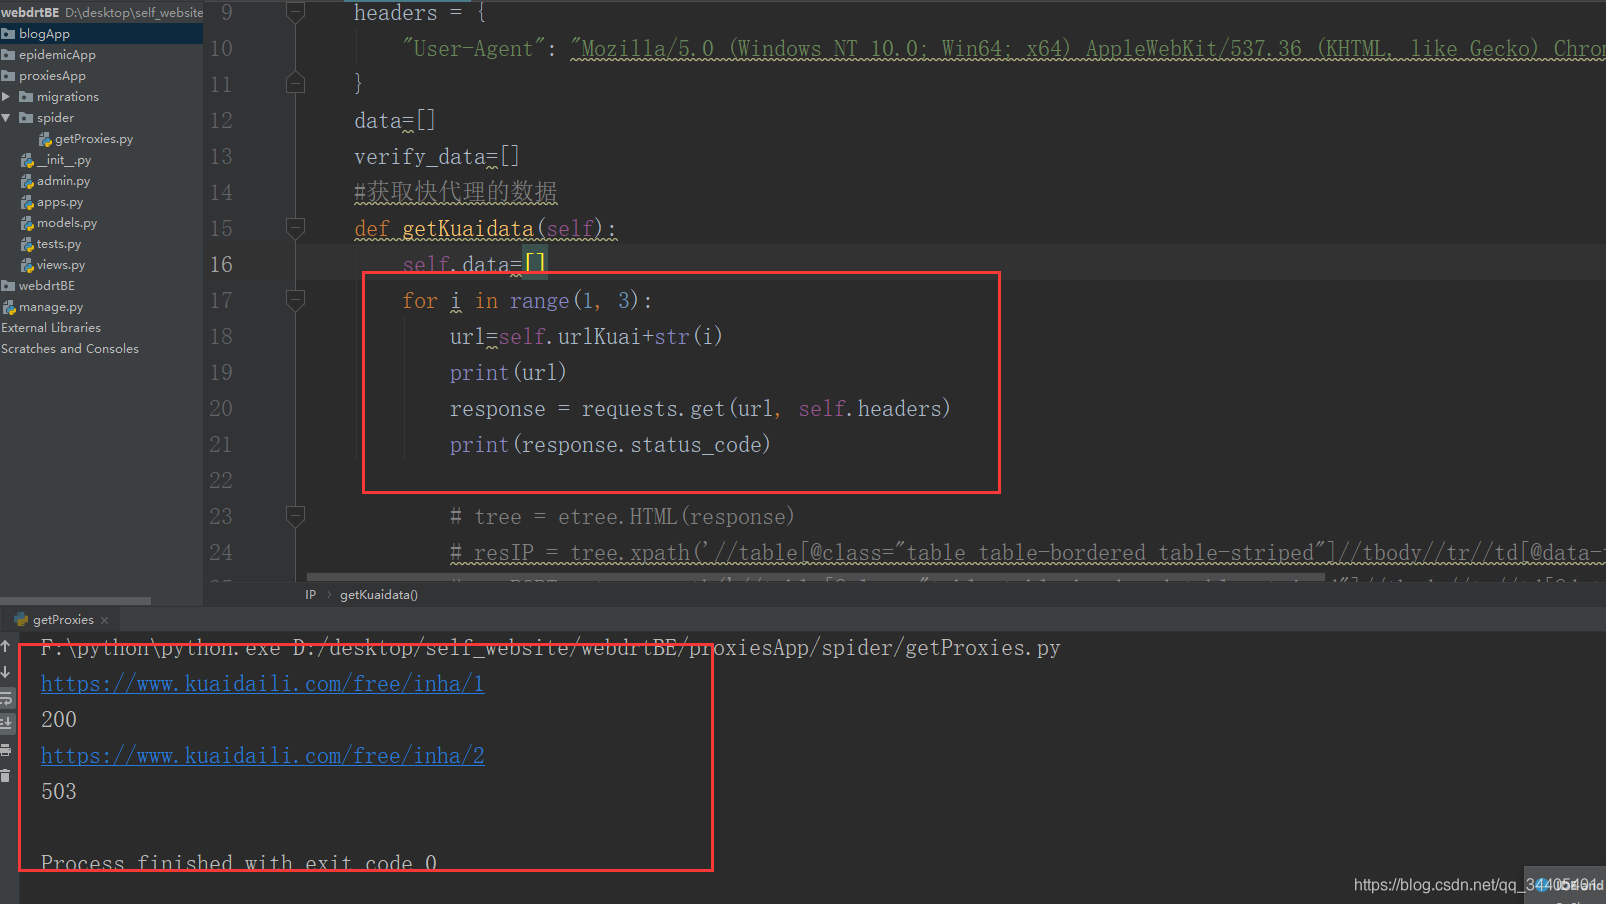Viewport: 1606px width, 904px height.
Task: Collapse the fold marker at line 11
Action: coord(295,83)
